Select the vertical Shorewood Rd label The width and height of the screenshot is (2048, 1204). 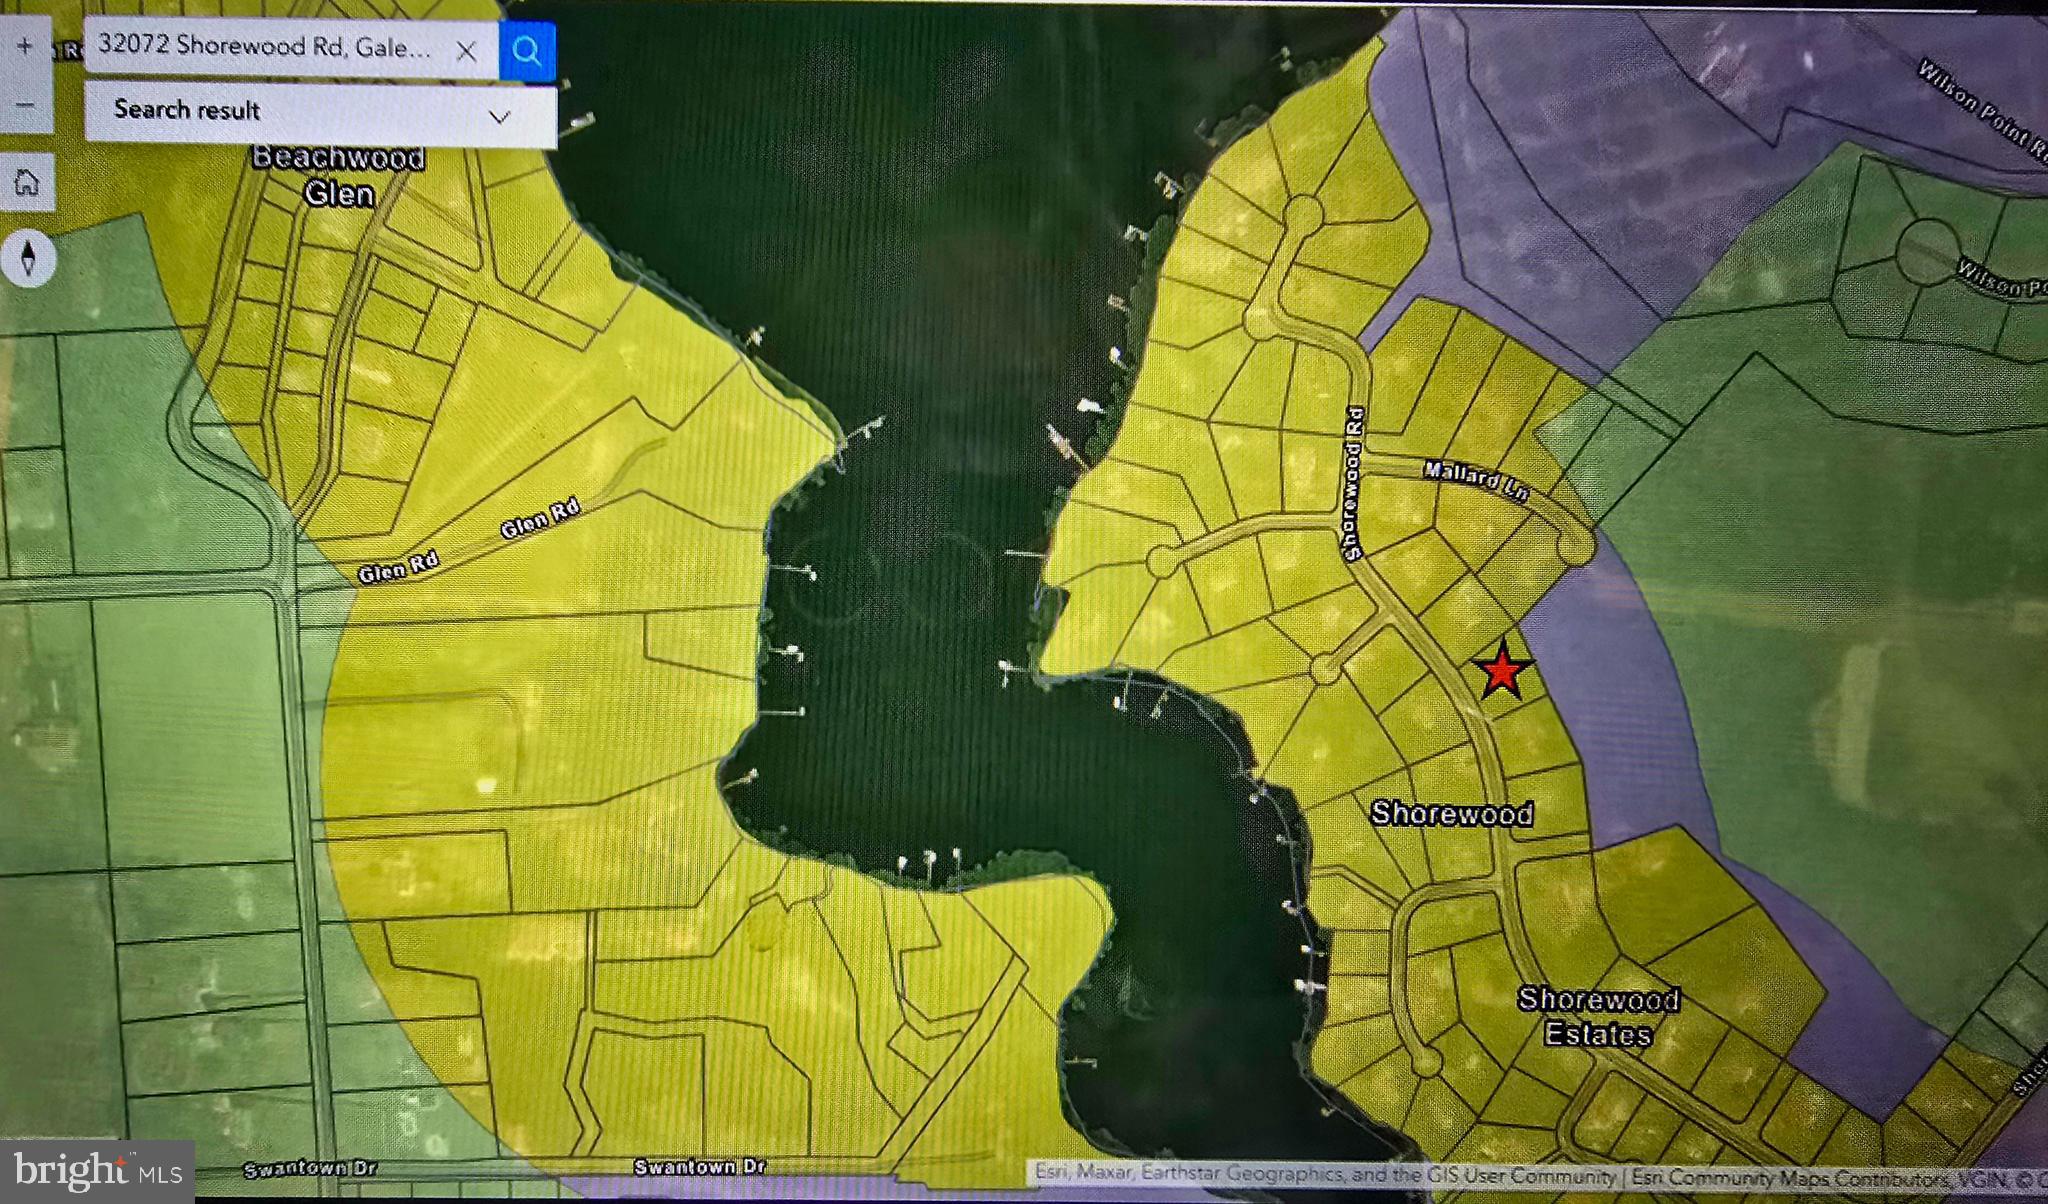coord(1353,483)
